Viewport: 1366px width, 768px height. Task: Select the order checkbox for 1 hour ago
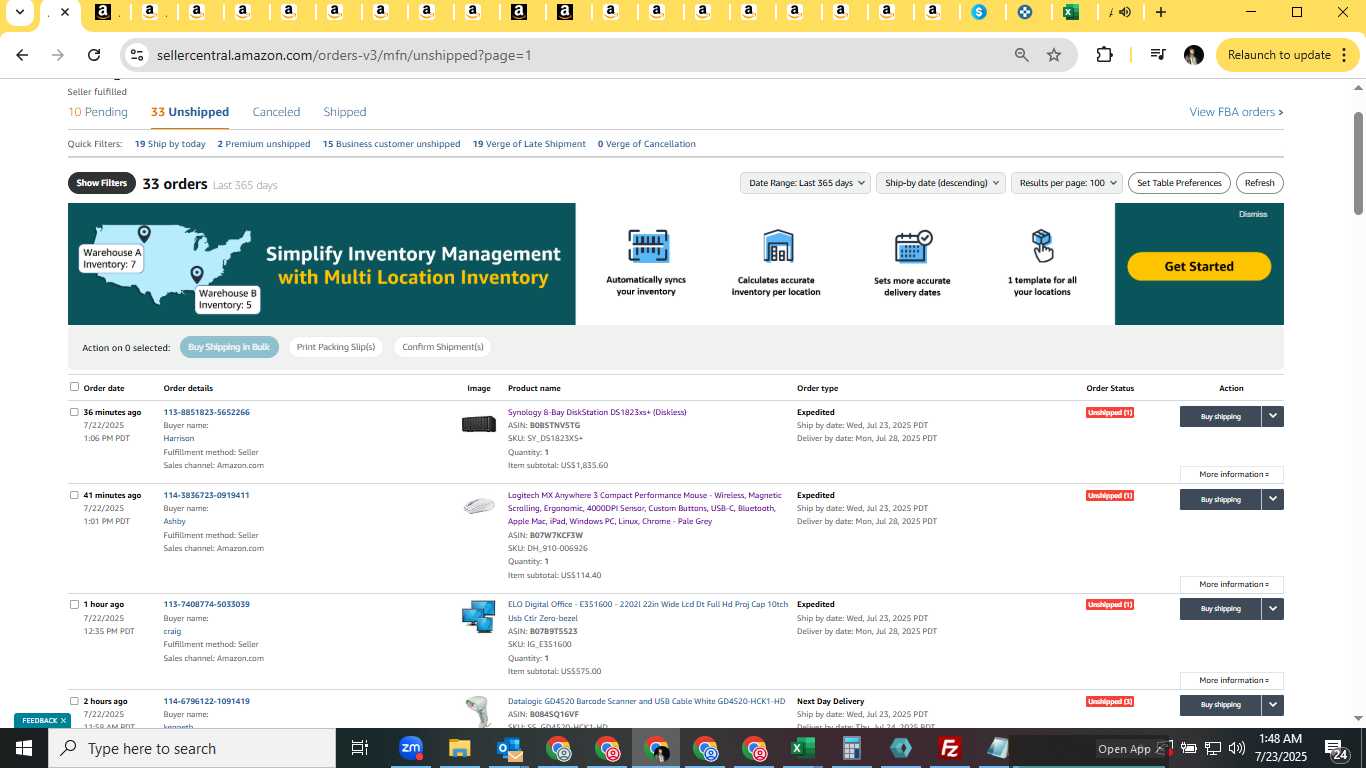pyautogui.click(x=74, y=604)
